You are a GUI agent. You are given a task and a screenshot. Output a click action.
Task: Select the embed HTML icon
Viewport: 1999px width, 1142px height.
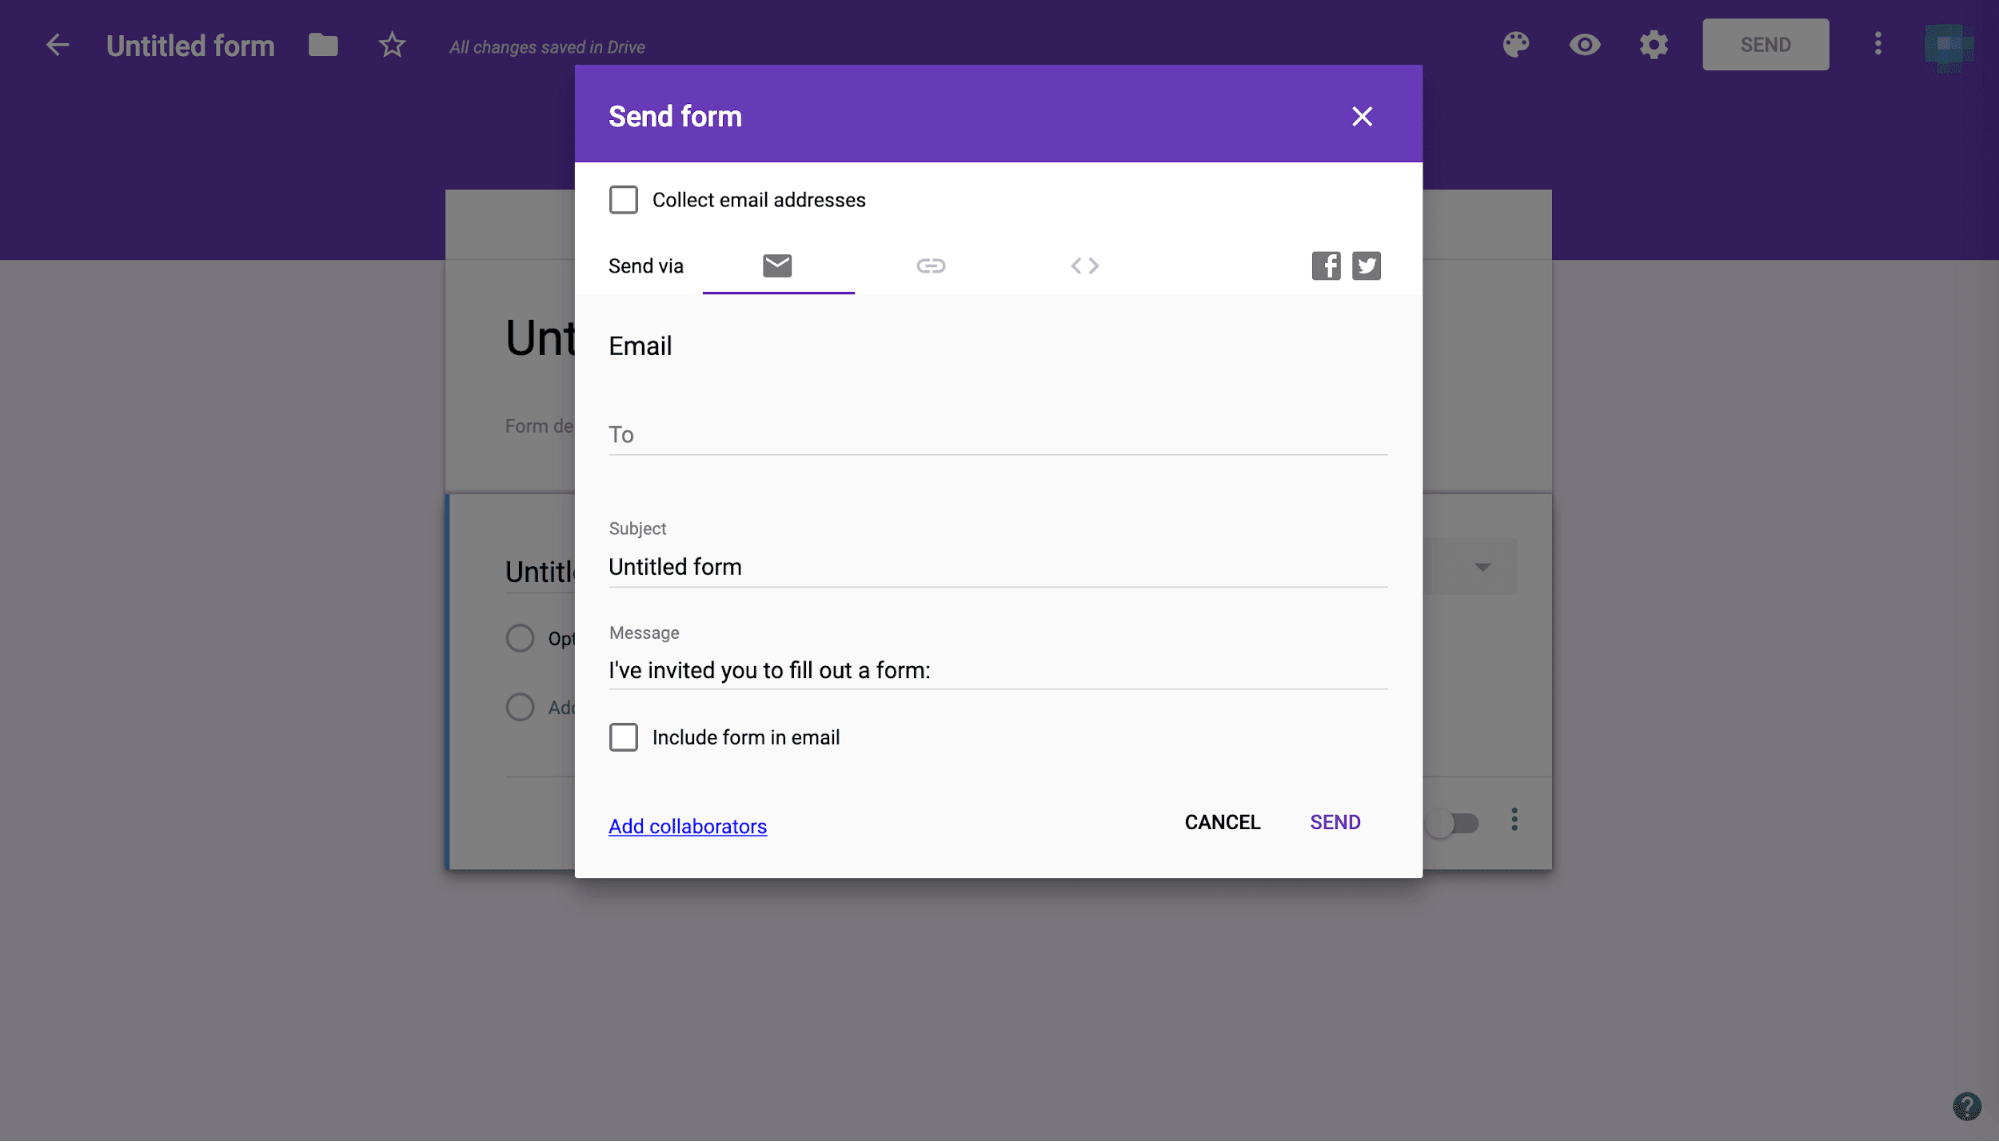(1083, 265)
